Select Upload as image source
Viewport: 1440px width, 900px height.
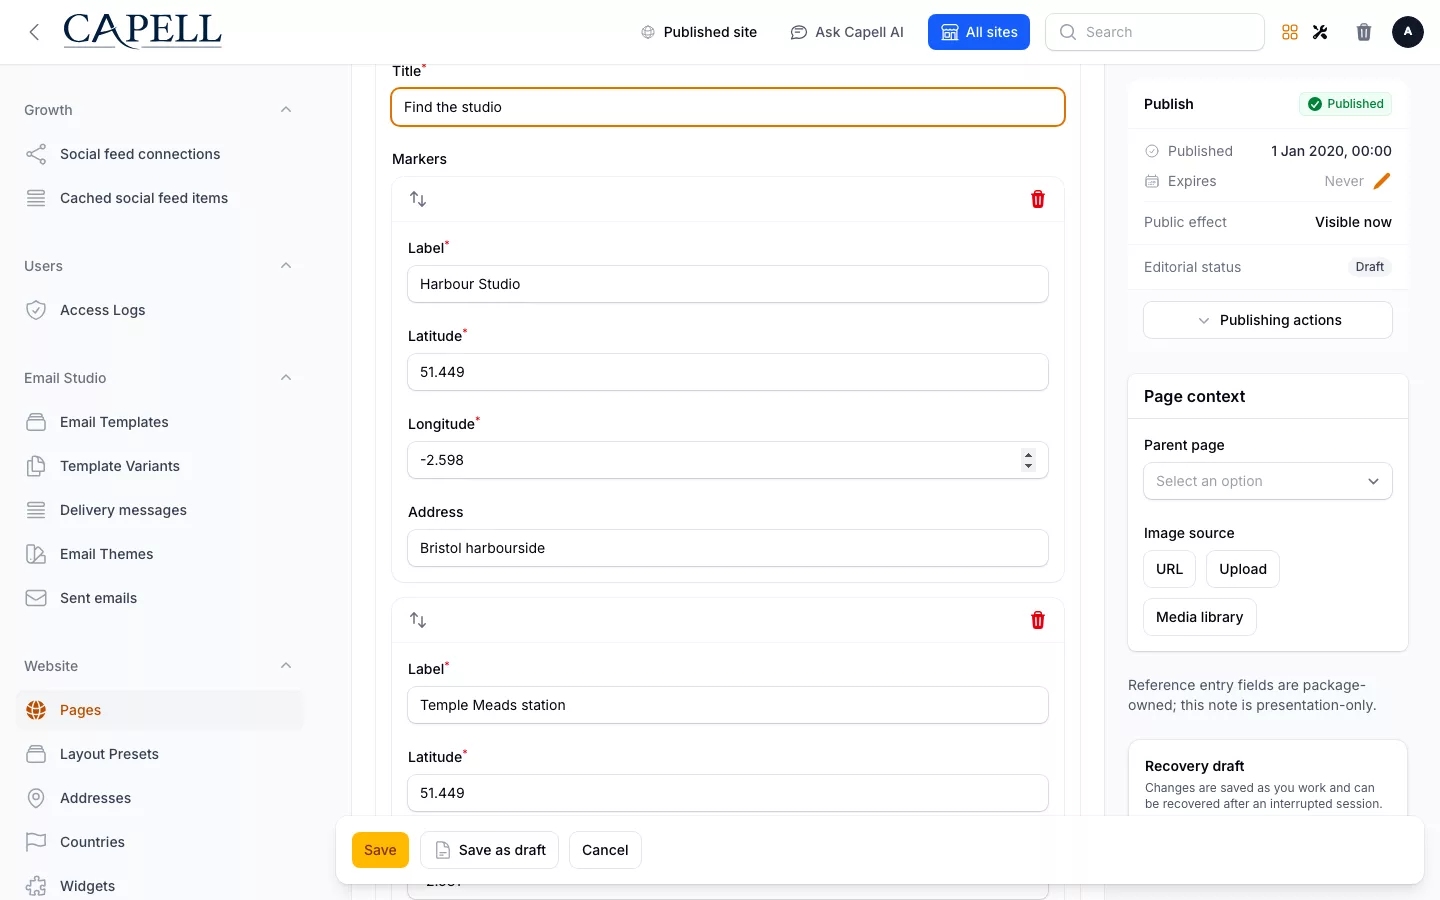pyautogui.click(x=1243, y=569)
